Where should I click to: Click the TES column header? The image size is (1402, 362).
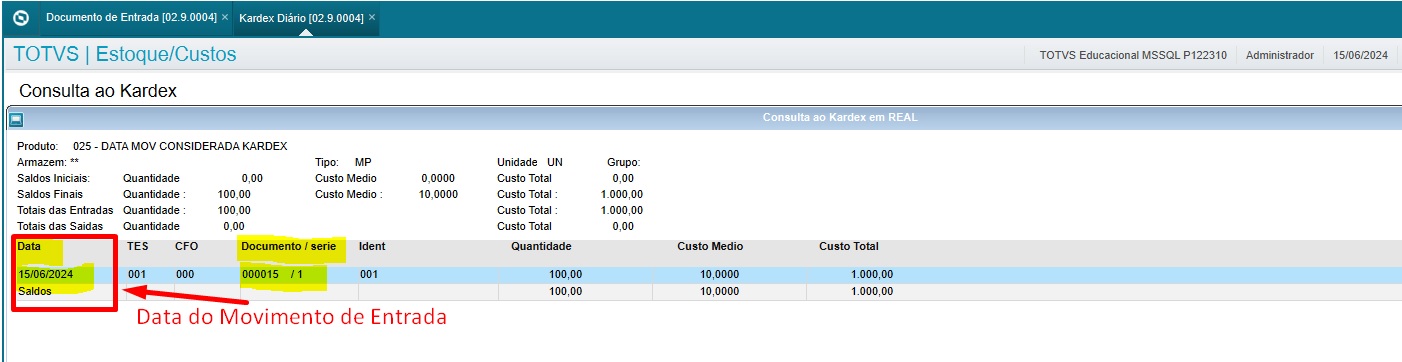tap(138, 246)
